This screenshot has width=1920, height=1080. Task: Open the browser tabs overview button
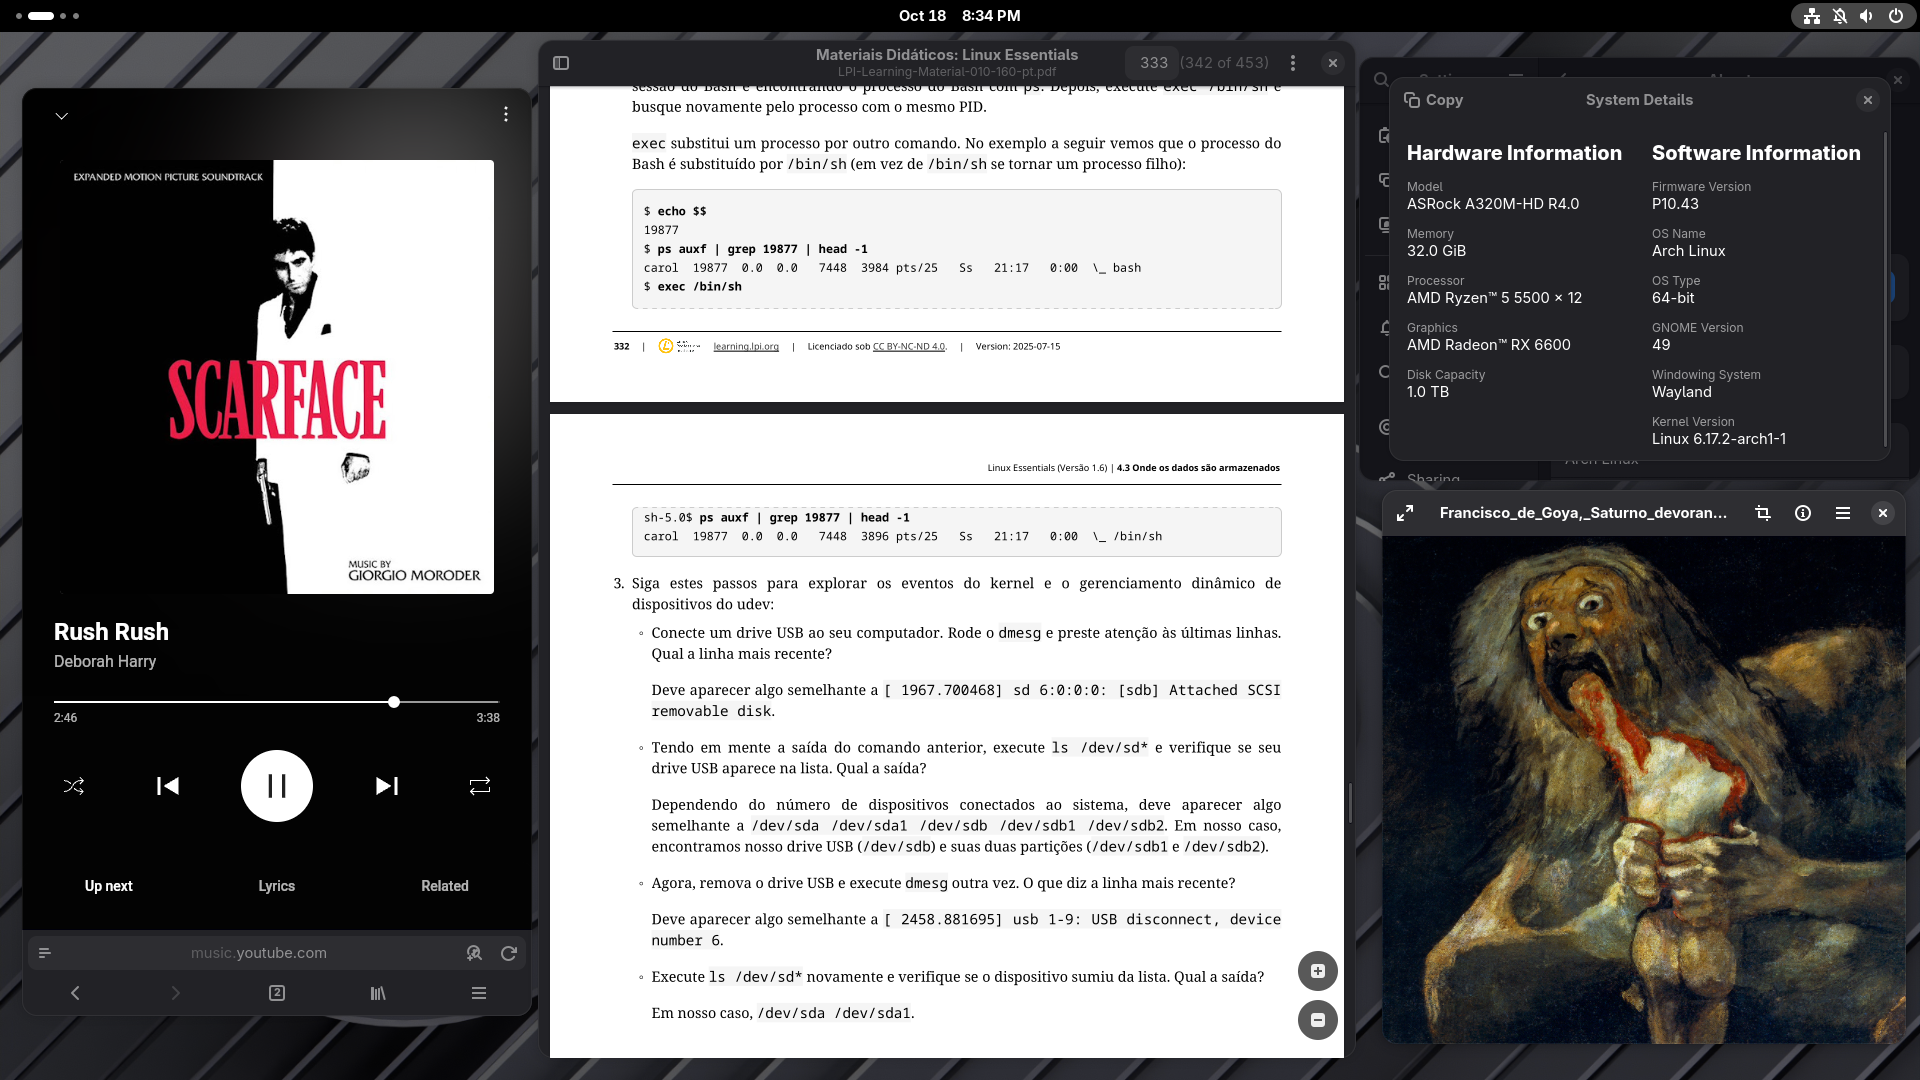point(277,993)
